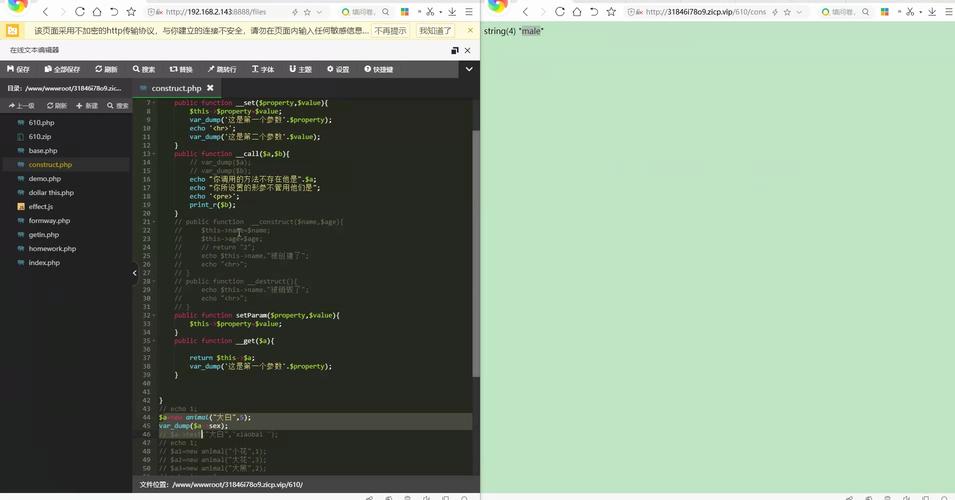Reload the page in the left browser

tap(80, 12)
